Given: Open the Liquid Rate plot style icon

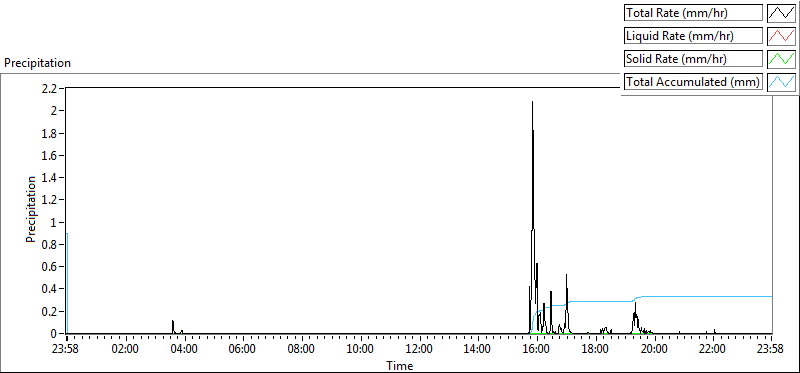Looking at the screenshot, I should click(781, 36).
